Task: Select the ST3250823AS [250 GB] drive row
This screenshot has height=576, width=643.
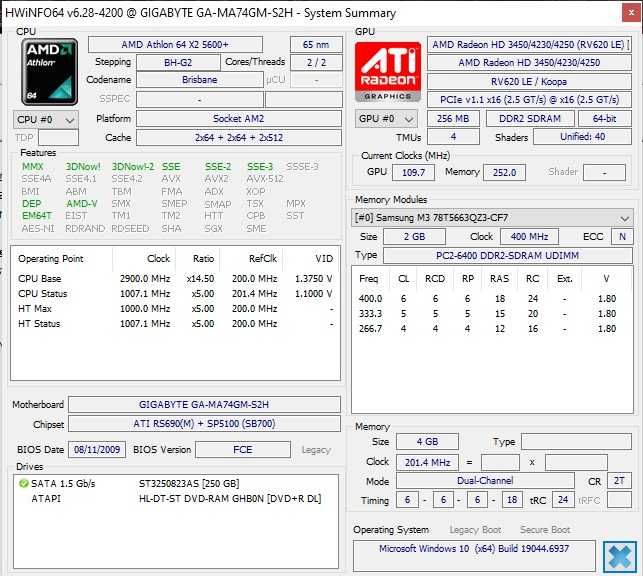Action: point(176,484)
